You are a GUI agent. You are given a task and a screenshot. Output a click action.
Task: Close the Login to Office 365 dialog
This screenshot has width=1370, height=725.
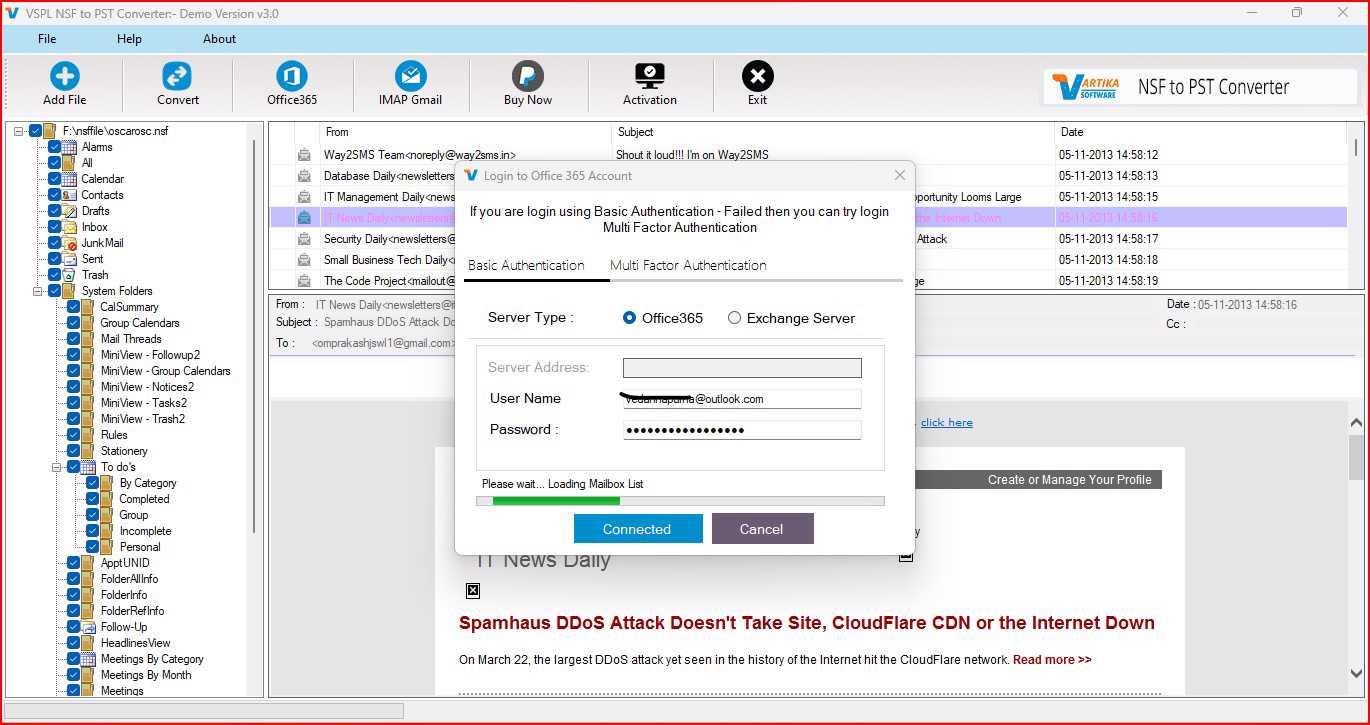click(x=899, y=175)
